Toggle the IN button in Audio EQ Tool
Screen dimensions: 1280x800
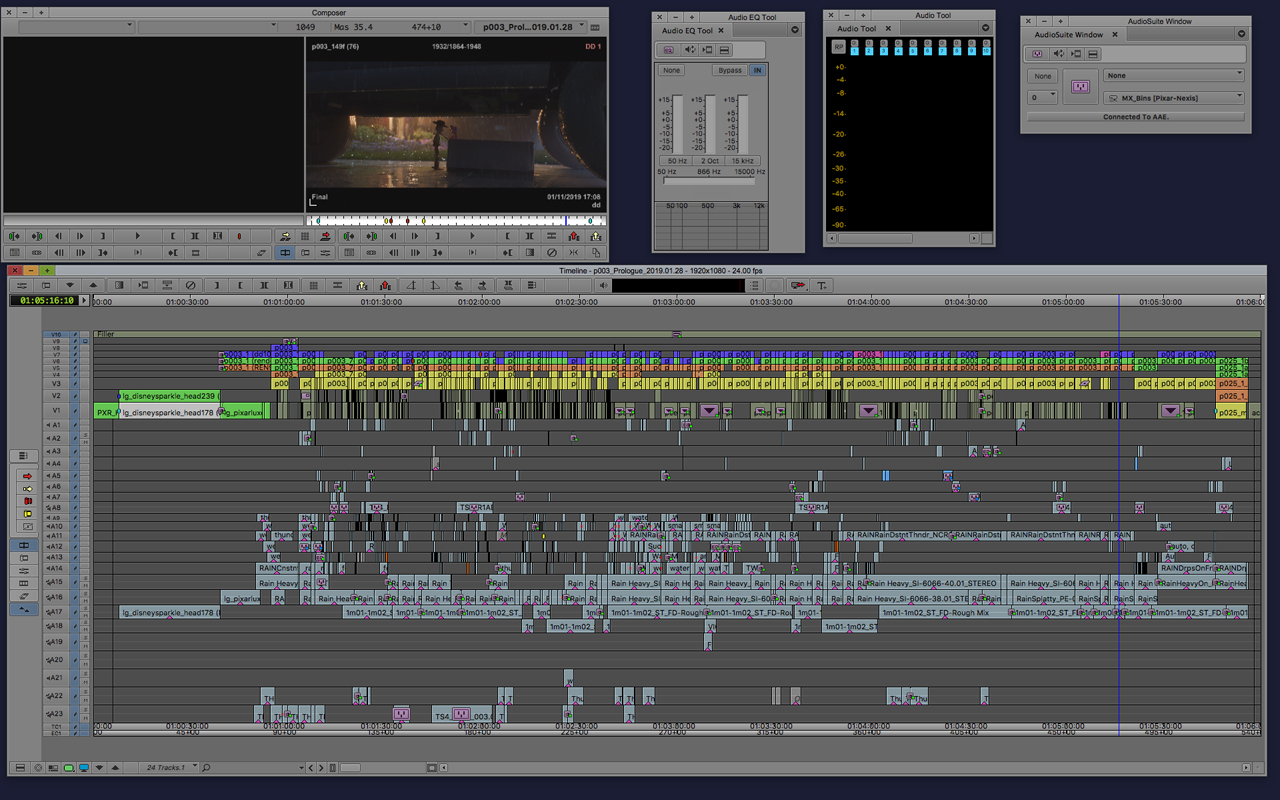click(757, 70)
